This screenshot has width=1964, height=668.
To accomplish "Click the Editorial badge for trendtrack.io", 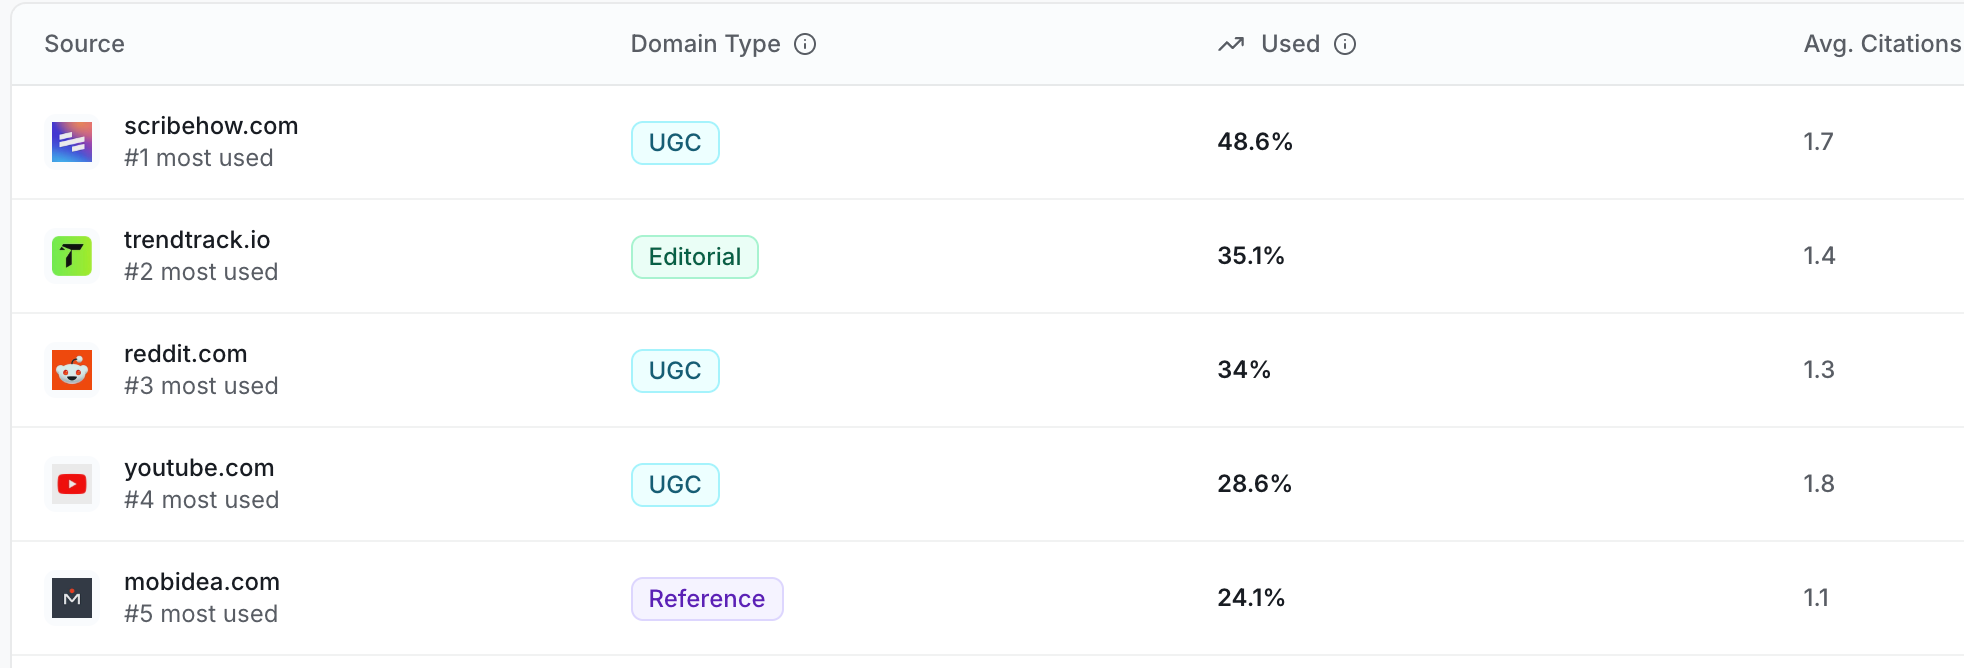I will point(695,257).
